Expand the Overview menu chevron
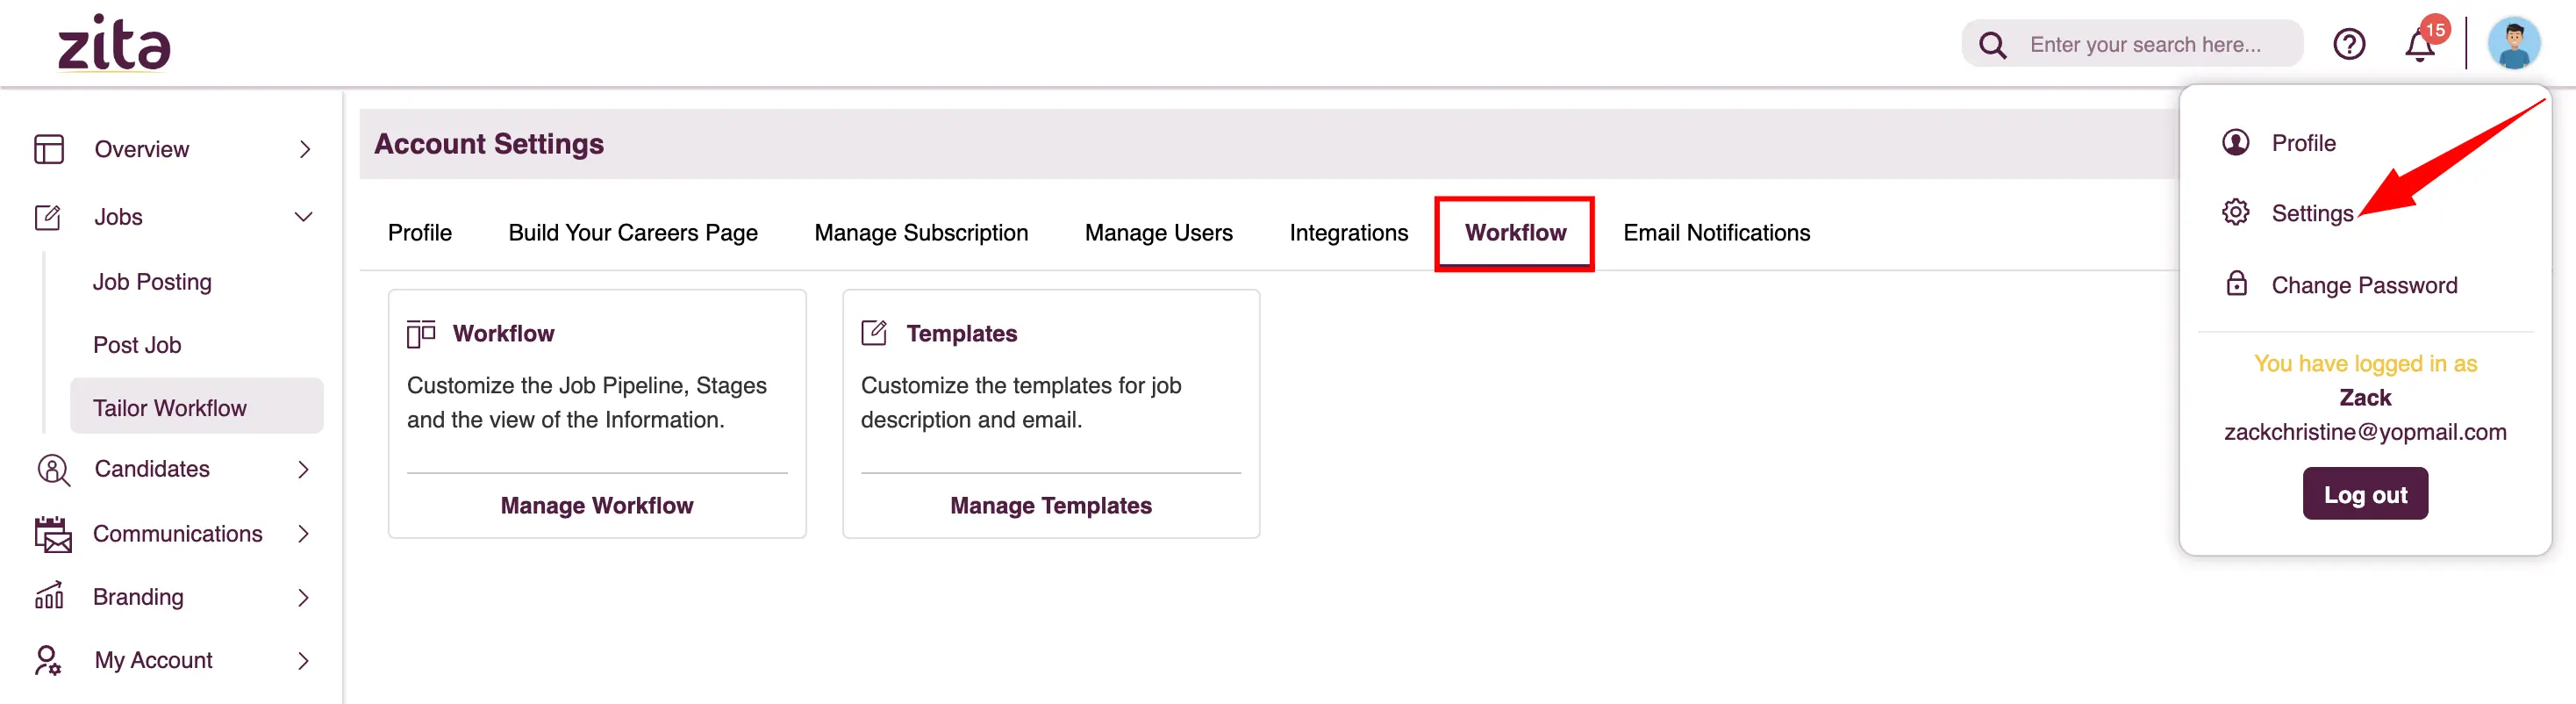The image size is (2576, 704). (x=305, y=149)
